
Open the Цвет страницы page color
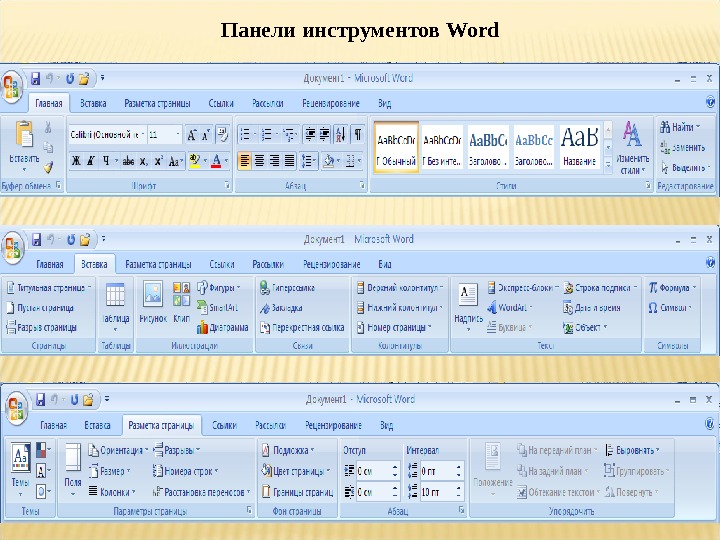pos(295,471)
